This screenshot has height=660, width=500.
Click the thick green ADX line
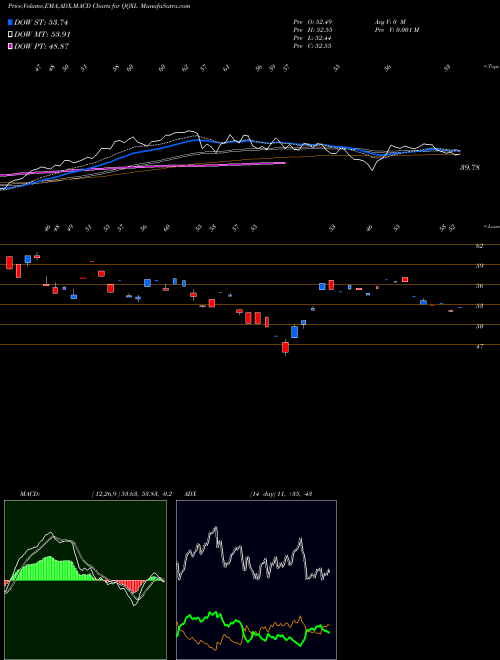point(253,627)
